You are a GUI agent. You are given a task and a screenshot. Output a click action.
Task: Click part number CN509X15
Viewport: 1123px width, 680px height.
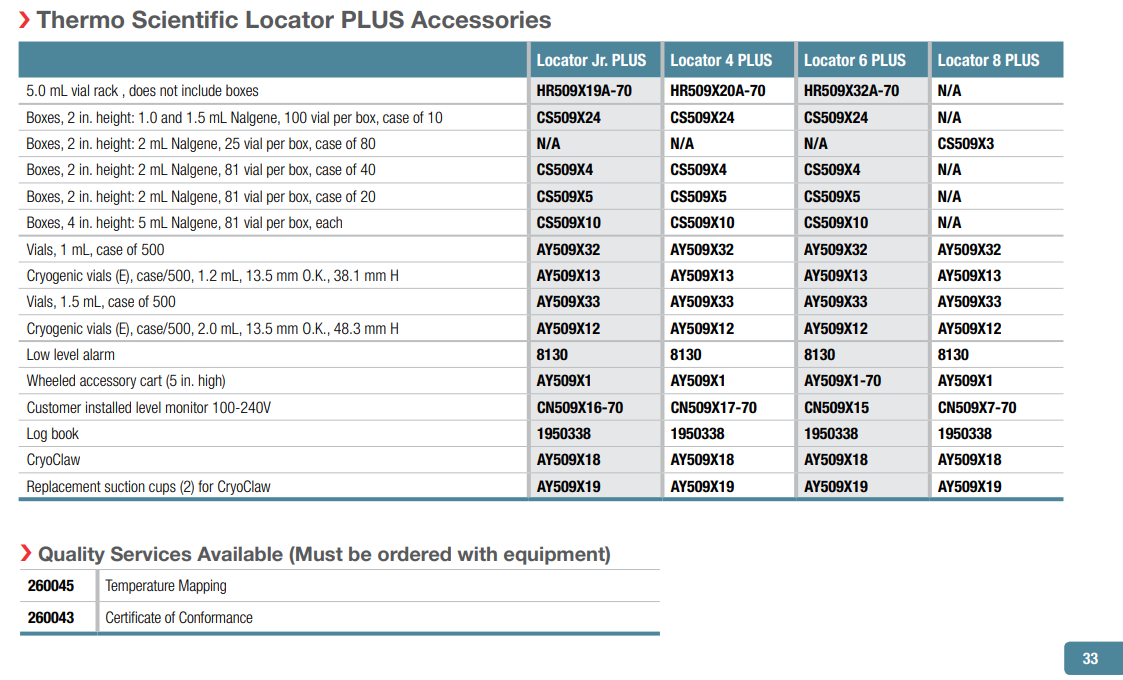pyautogui.click(x=836, y=408)
